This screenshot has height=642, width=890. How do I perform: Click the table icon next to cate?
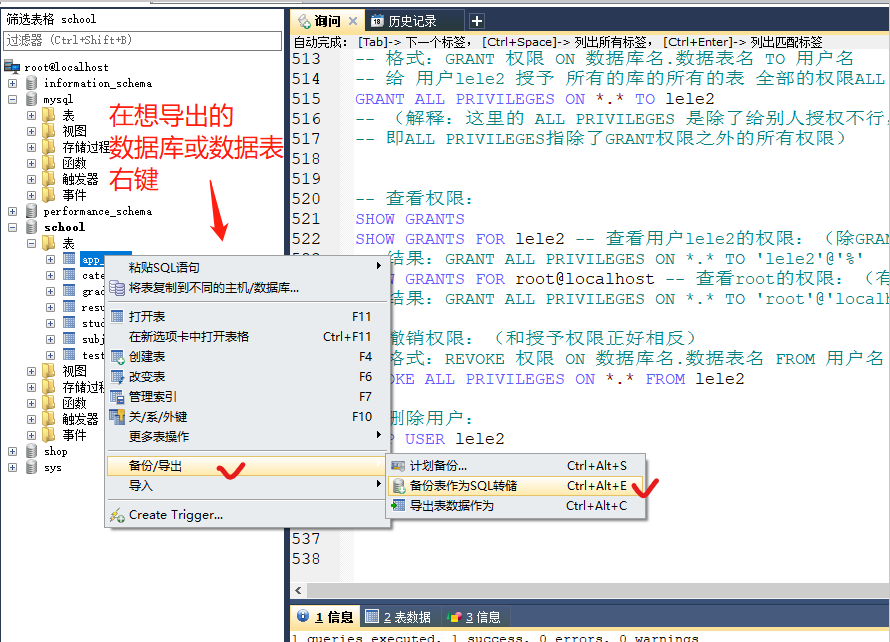click(69, 275)
